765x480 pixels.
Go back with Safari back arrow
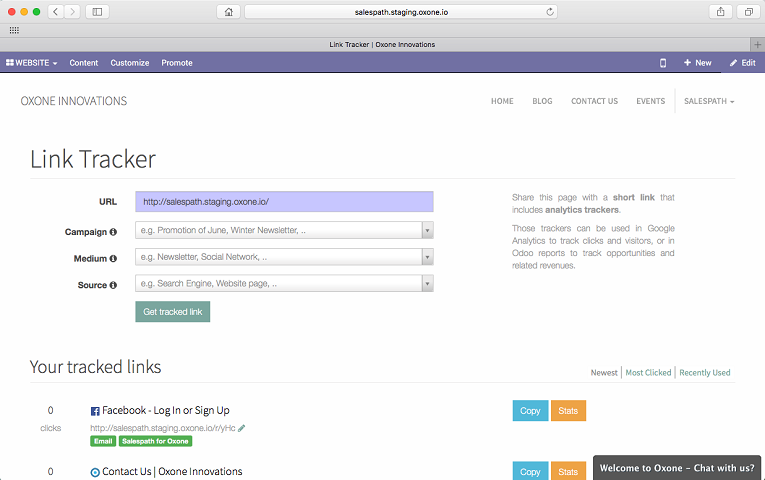(56, 12)
